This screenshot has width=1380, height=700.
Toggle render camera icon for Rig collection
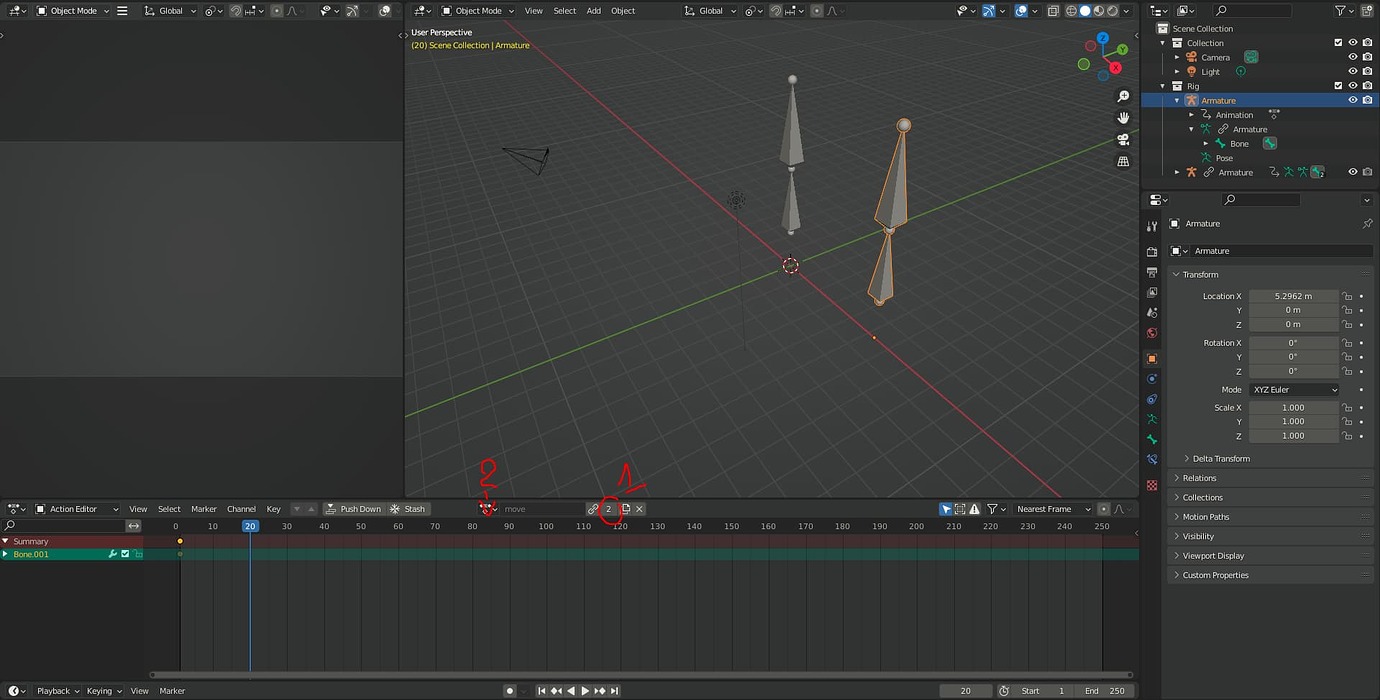coord(1366,86)
